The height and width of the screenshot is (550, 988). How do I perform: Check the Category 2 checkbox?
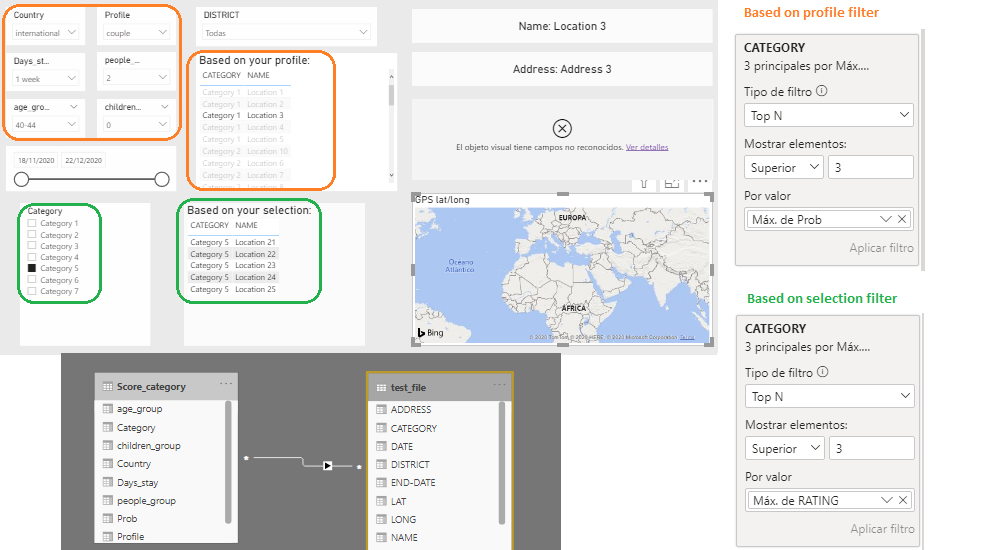32,234
